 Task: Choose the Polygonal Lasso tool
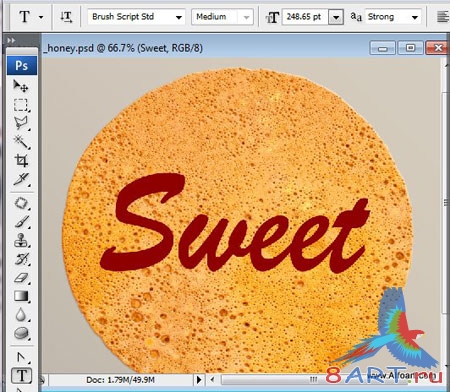(21, 123)
